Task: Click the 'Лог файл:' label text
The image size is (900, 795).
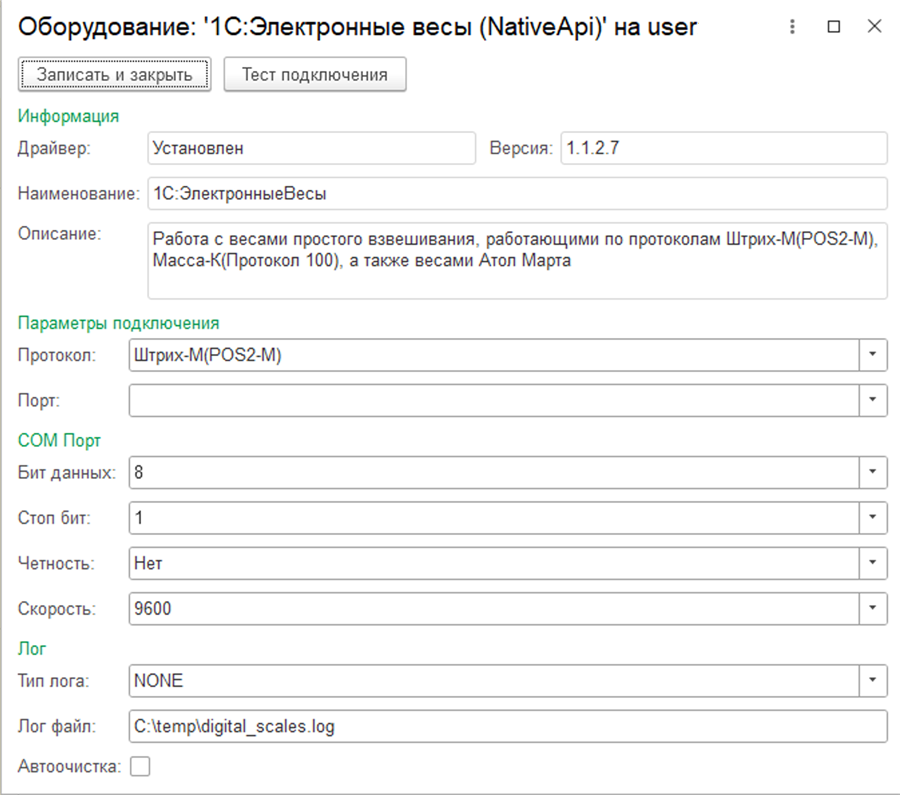Action: tap(57, 726)
